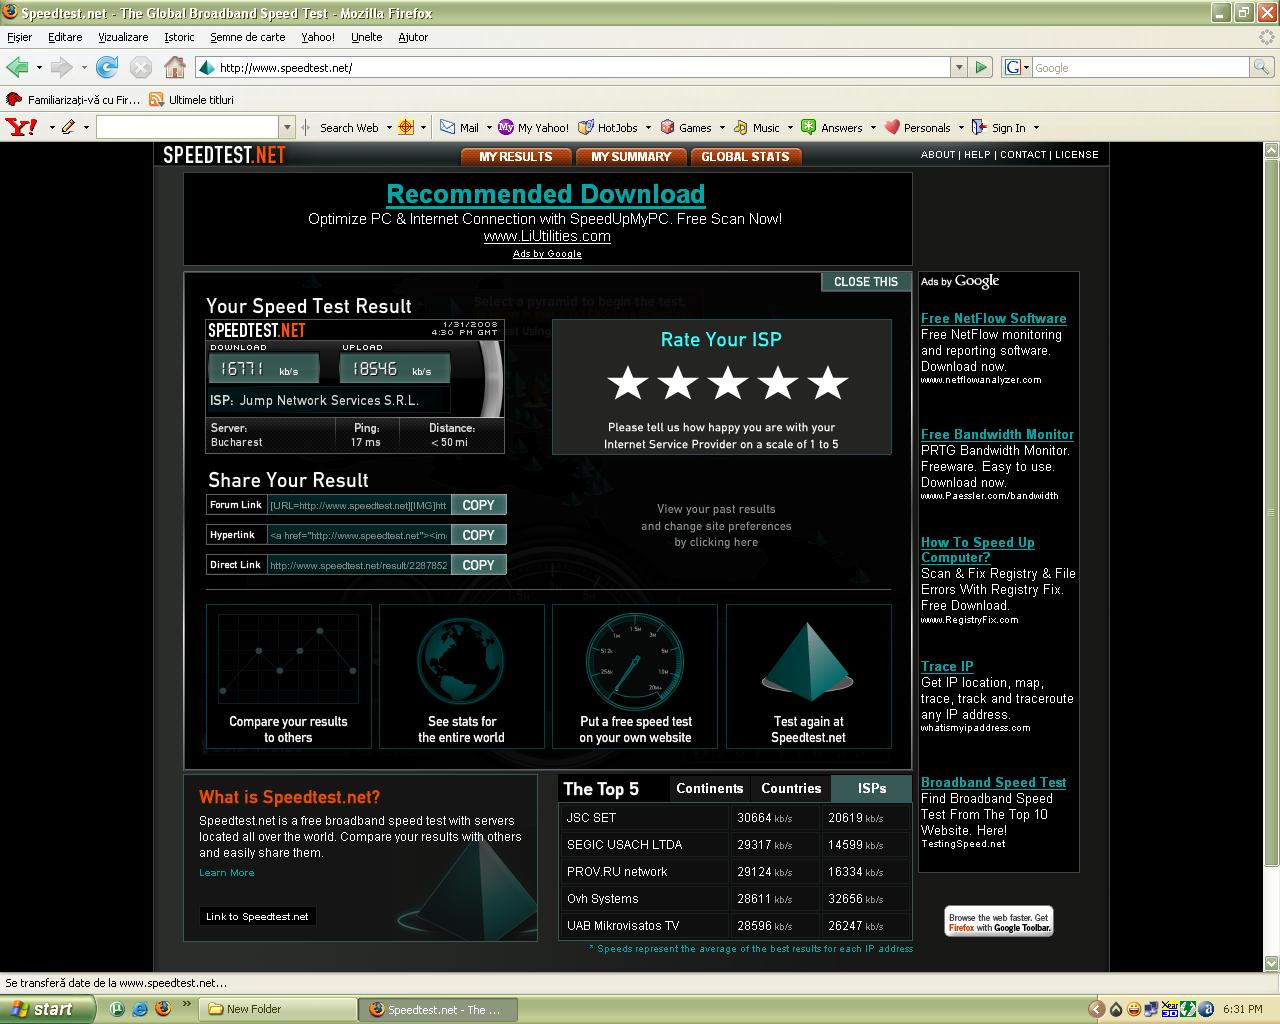Click the Back navigation arrow
Screen dimensions: 1280x1024
(17, 67)
